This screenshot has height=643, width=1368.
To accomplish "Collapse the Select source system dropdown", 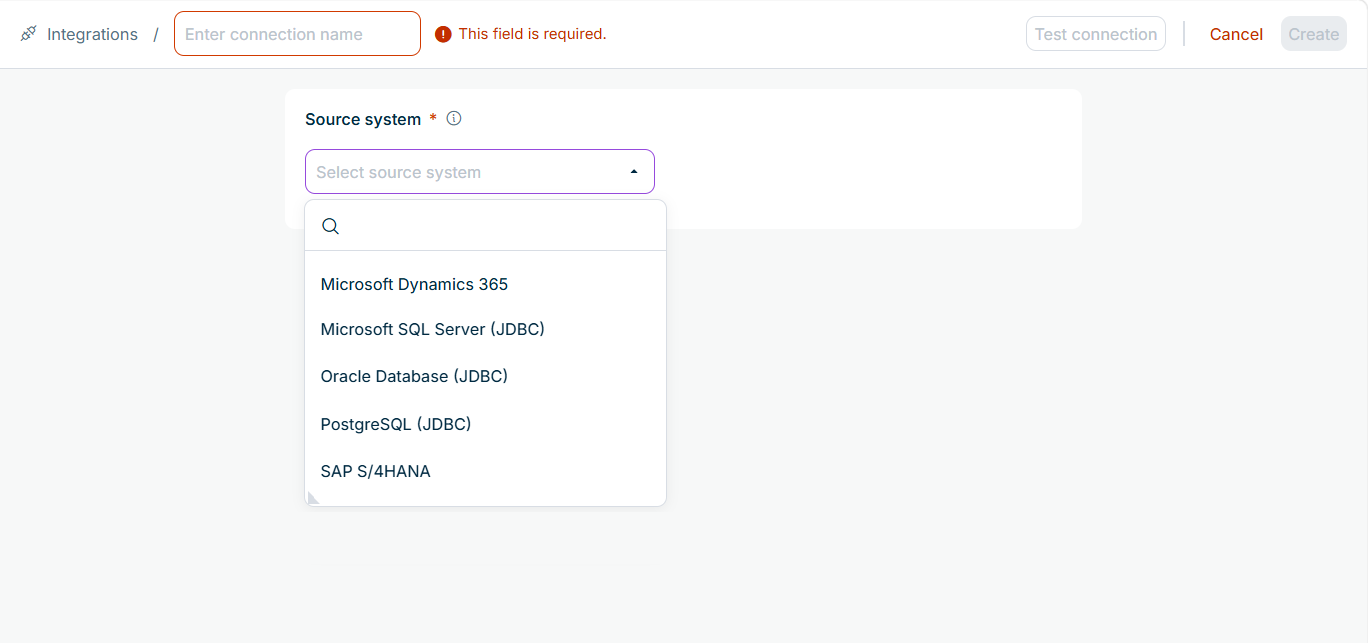I will pyautogui.click(x=480, y=172).
